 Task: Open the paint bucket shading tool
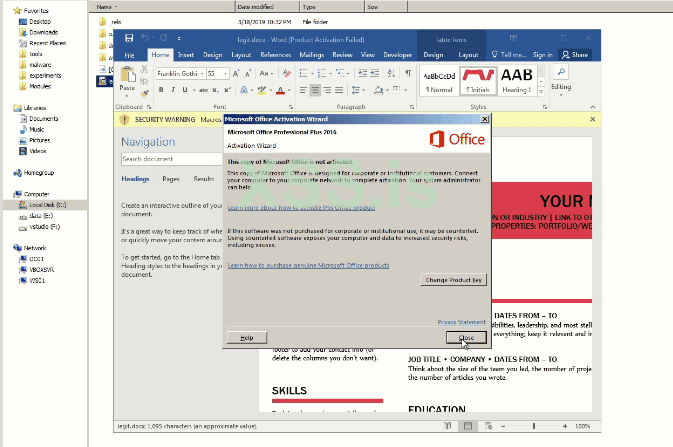pos(378,90)
